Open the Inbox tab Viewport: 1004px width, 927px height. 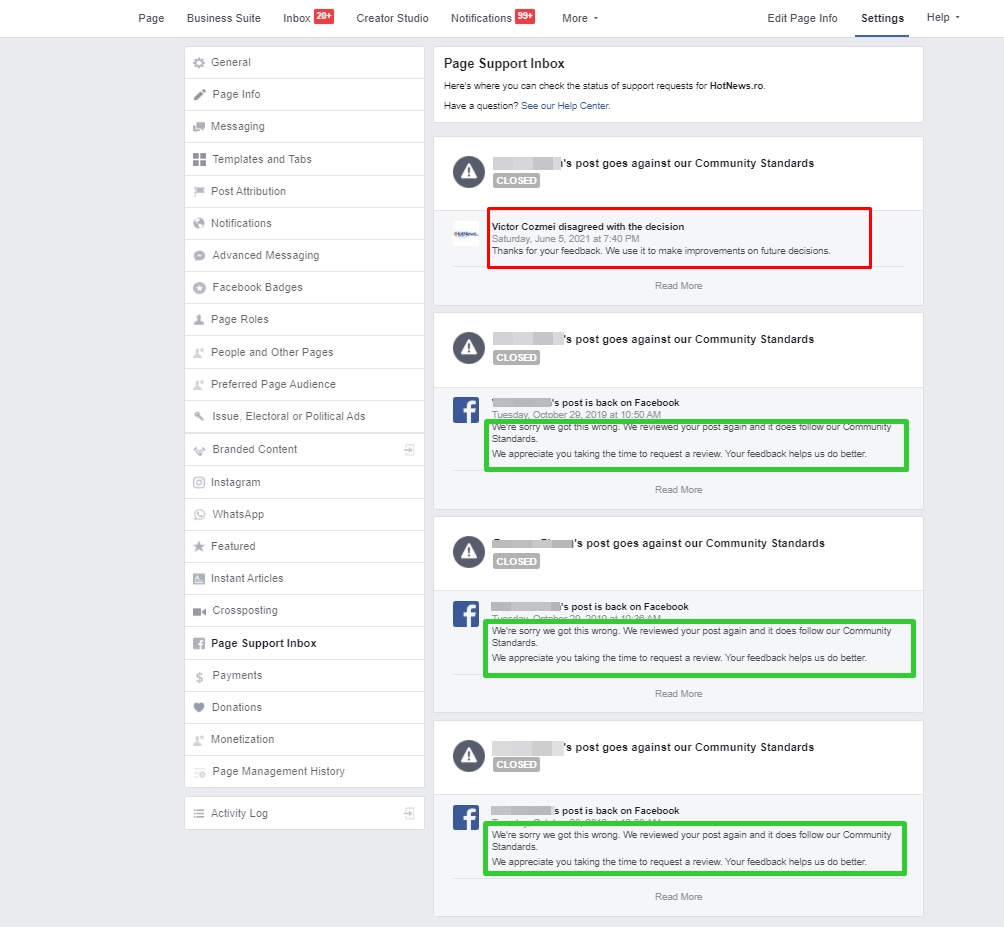point(297,18)
